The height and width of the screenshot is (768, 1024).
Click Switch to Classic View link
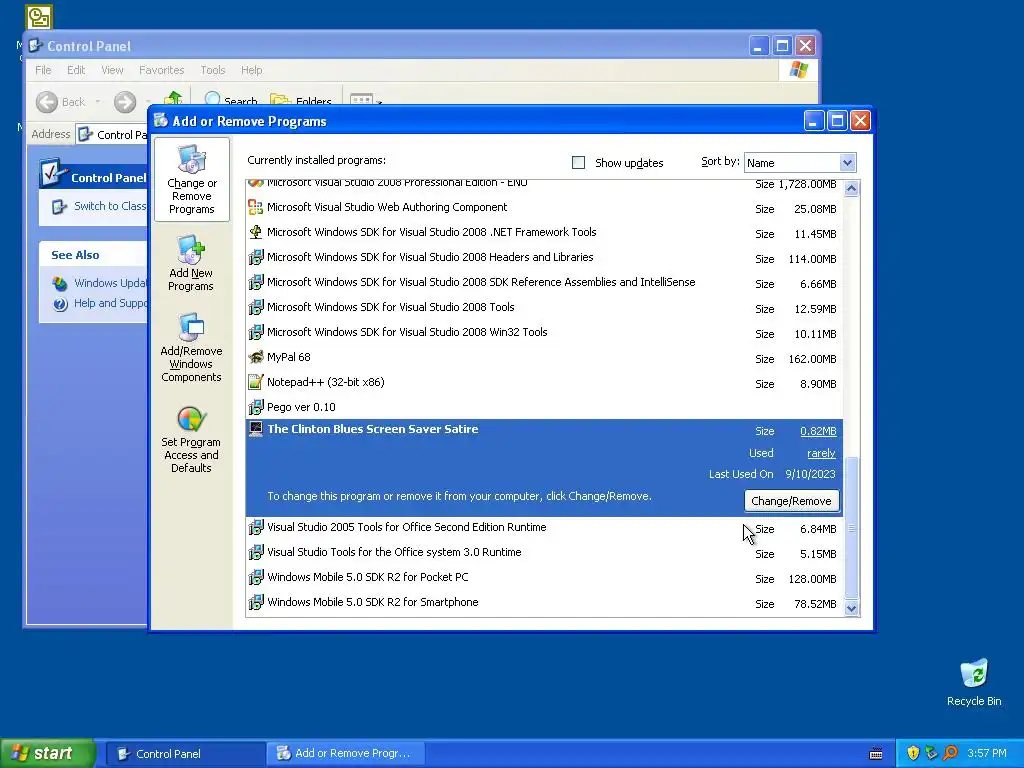[110, 206]
